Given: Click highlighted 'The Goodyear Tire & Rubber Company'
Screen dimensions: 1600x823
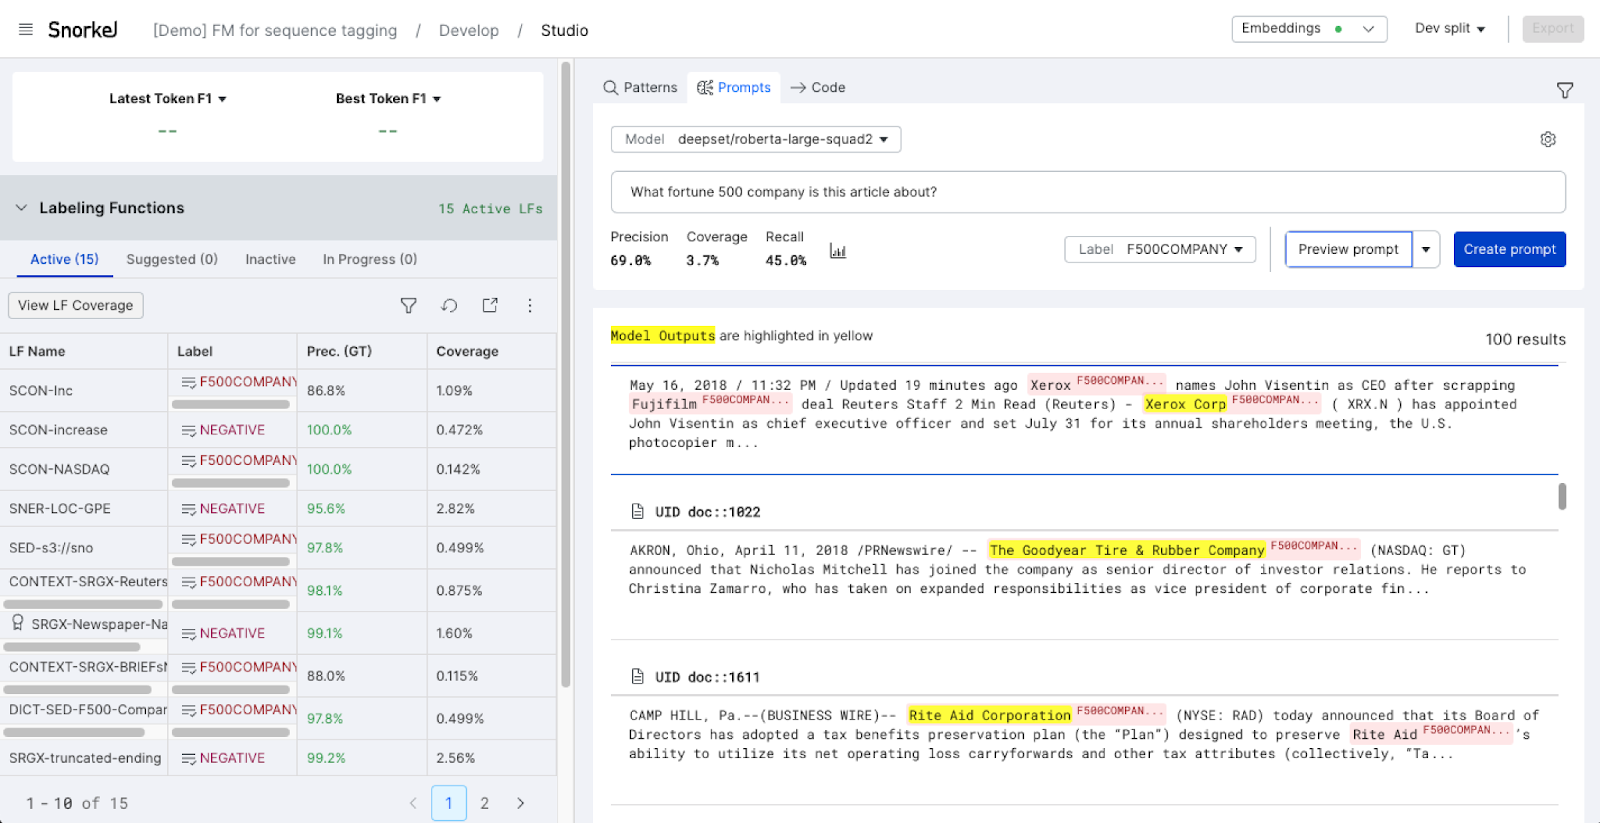Looking at the screenshot, I should (1127, 550).
